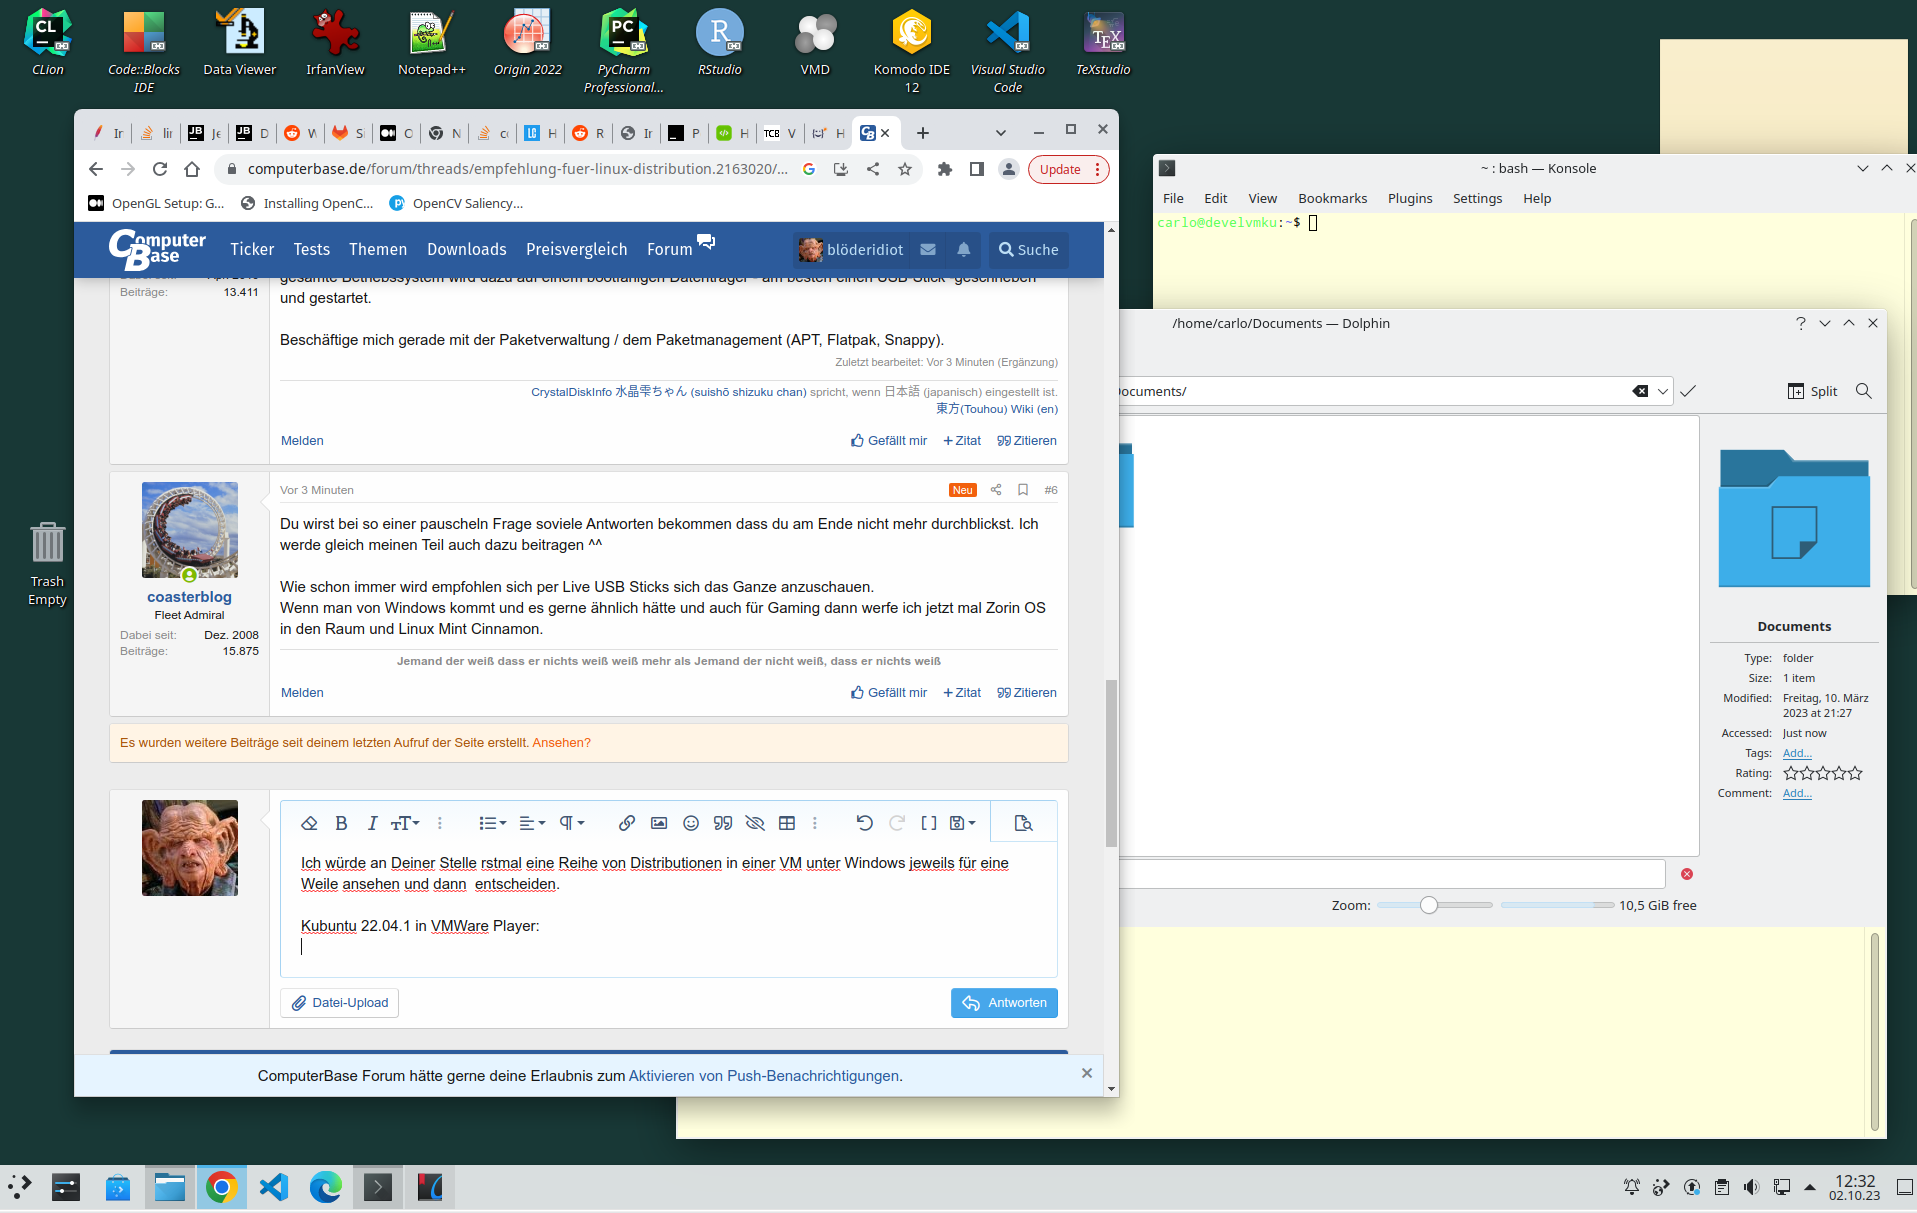Open the list options dropdown in the editor
This screenshot has height=1213, width=1917.
(x=492, y=823)
